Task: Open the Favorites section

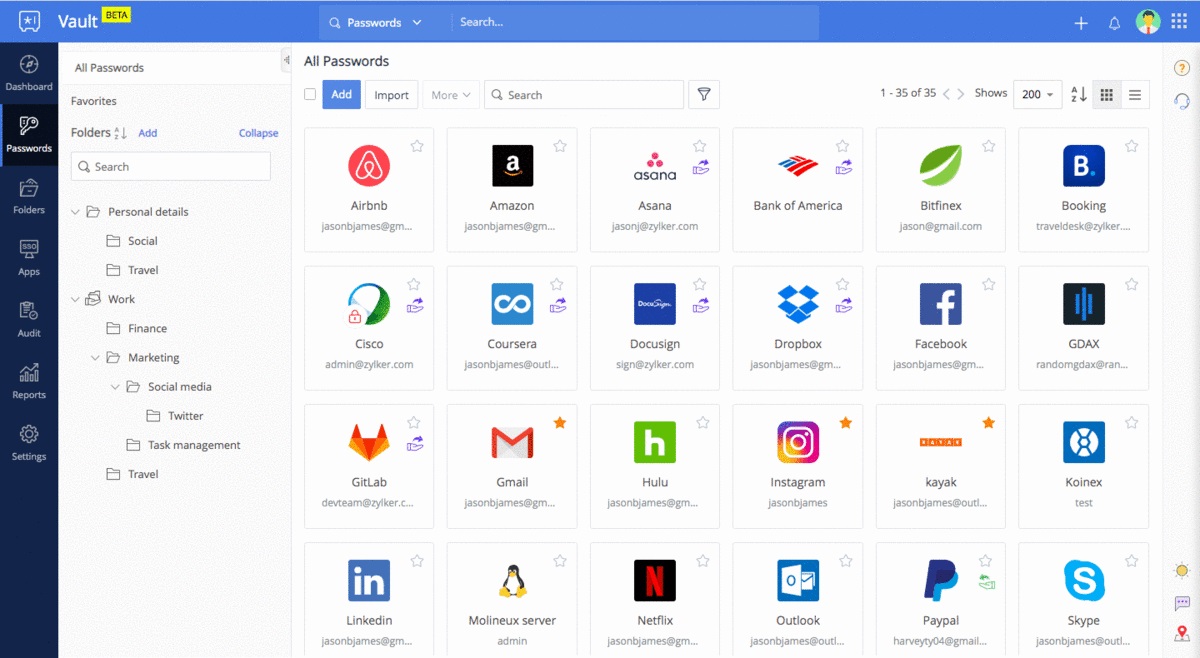Action: (93, 100)
